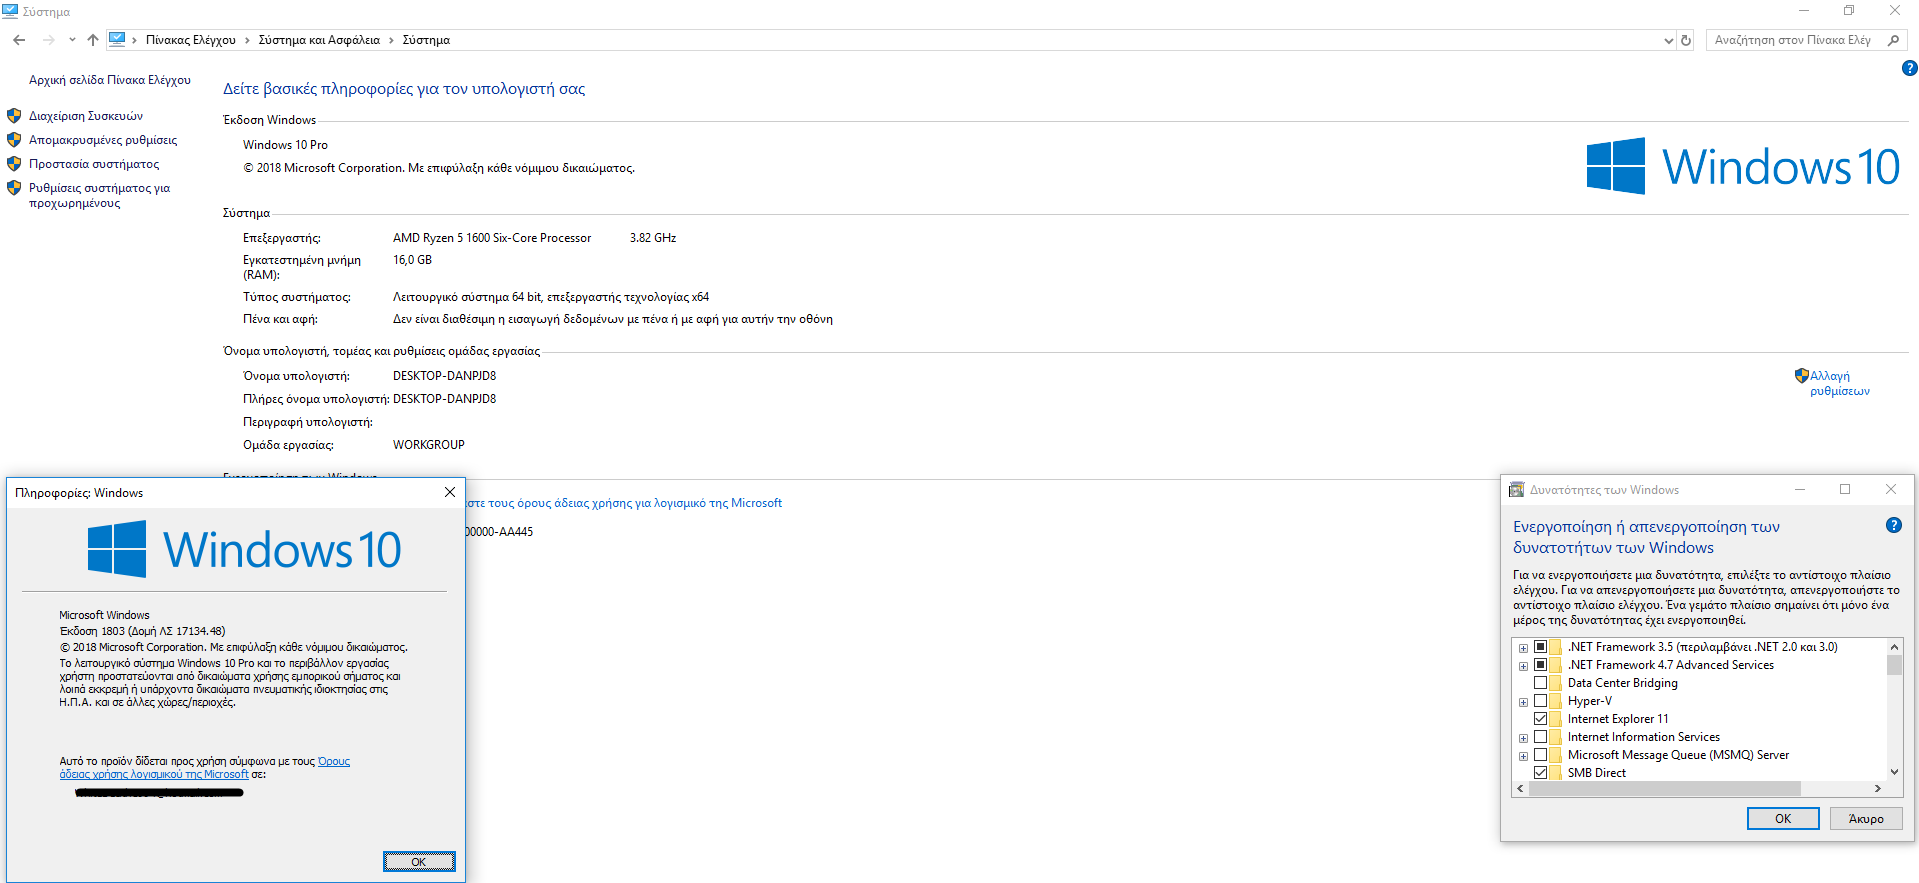Toggle .NET Framework 4.7 Advanced Services checkbox

(1540, 665)
